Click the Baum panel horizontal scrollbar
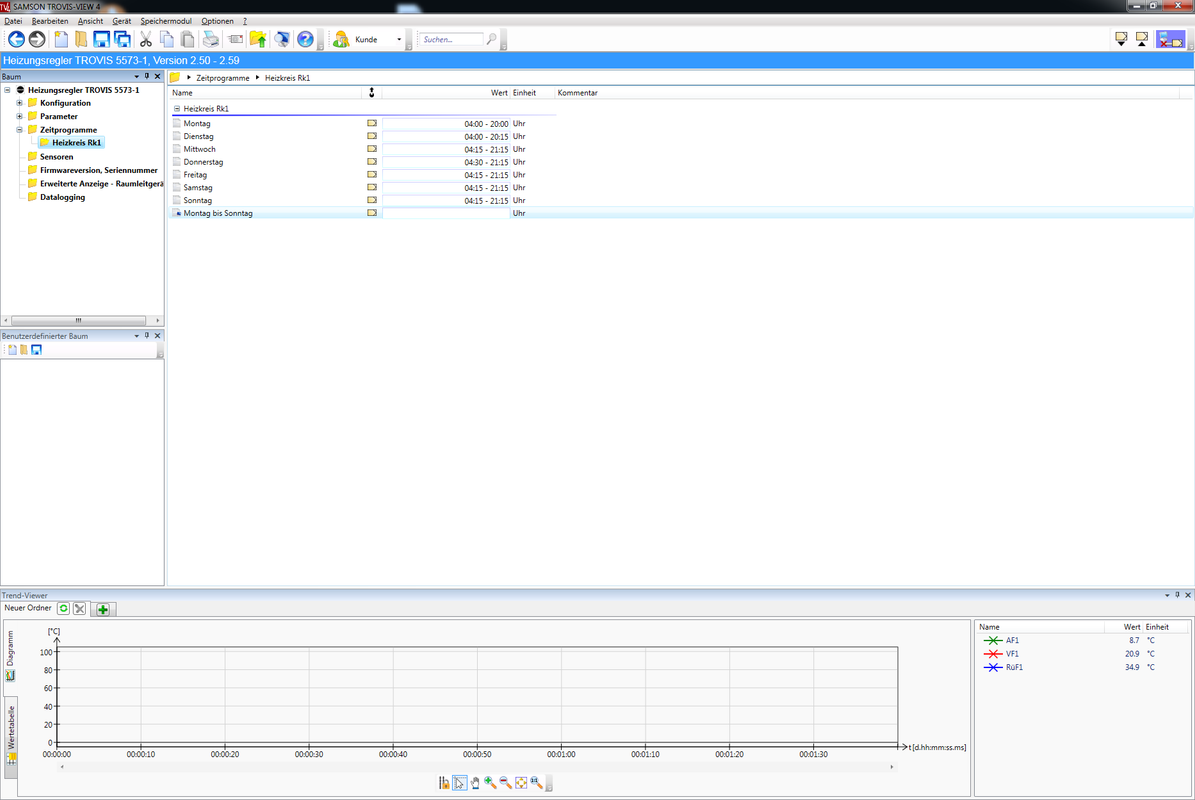The width and height of the screenshot is (1195, 800). [x=78, y=320]
